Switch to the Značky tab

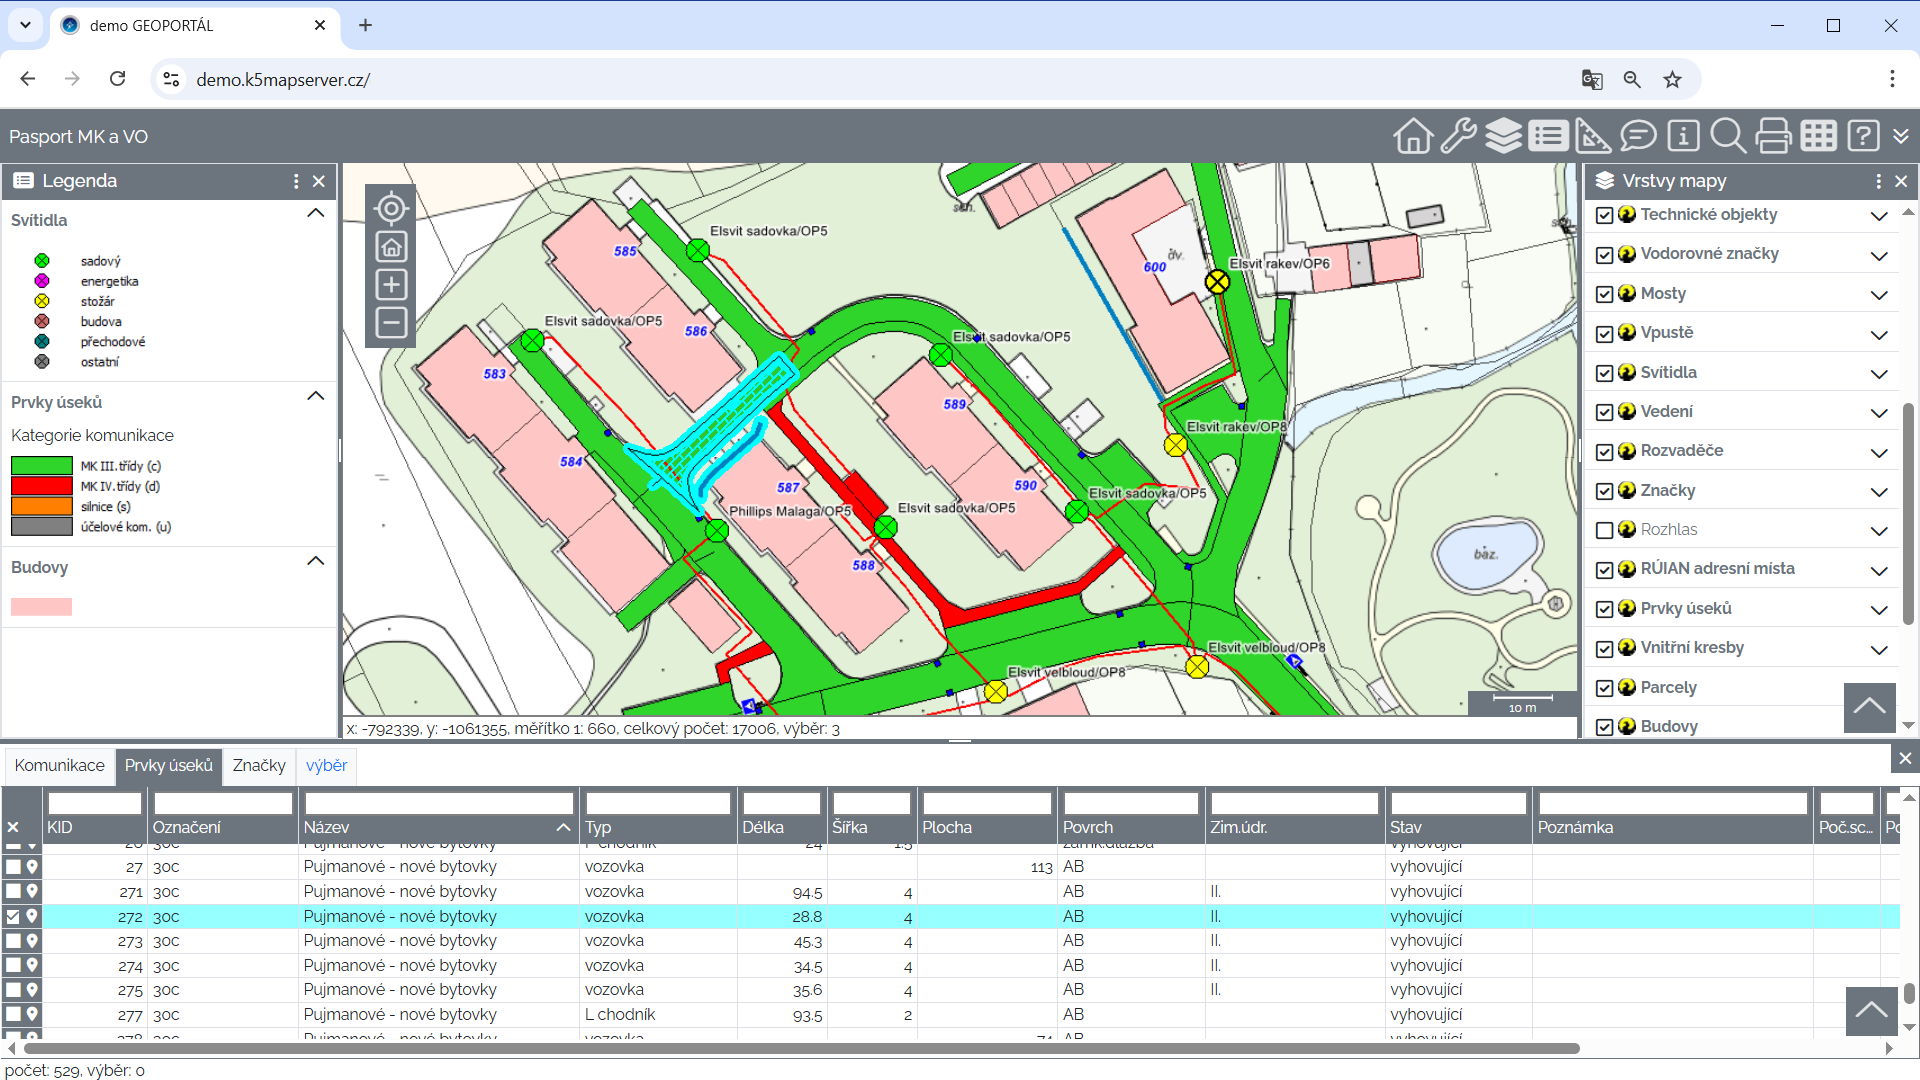pos(259,765)
